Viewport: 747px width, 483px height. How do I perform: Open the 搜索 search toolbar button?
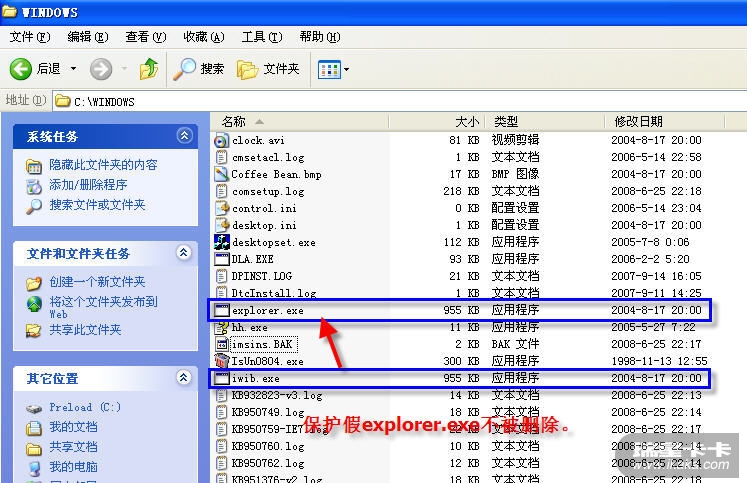[x=198, y=69]
